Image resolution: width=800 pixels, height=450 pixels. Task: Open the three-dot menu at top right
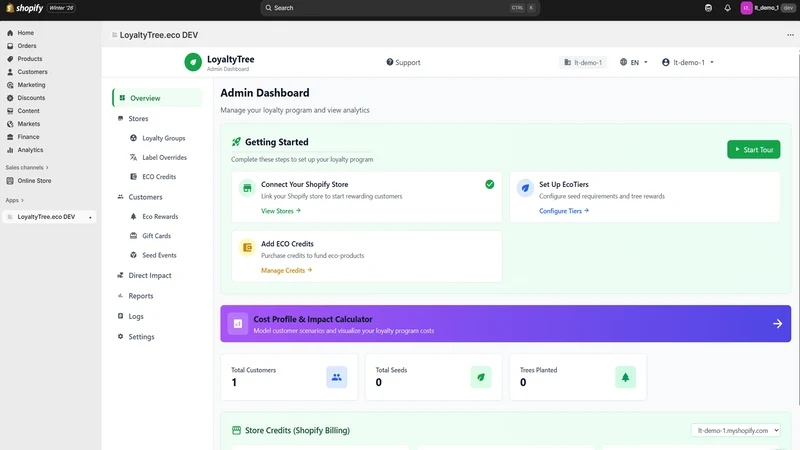(x=790, y=35)
